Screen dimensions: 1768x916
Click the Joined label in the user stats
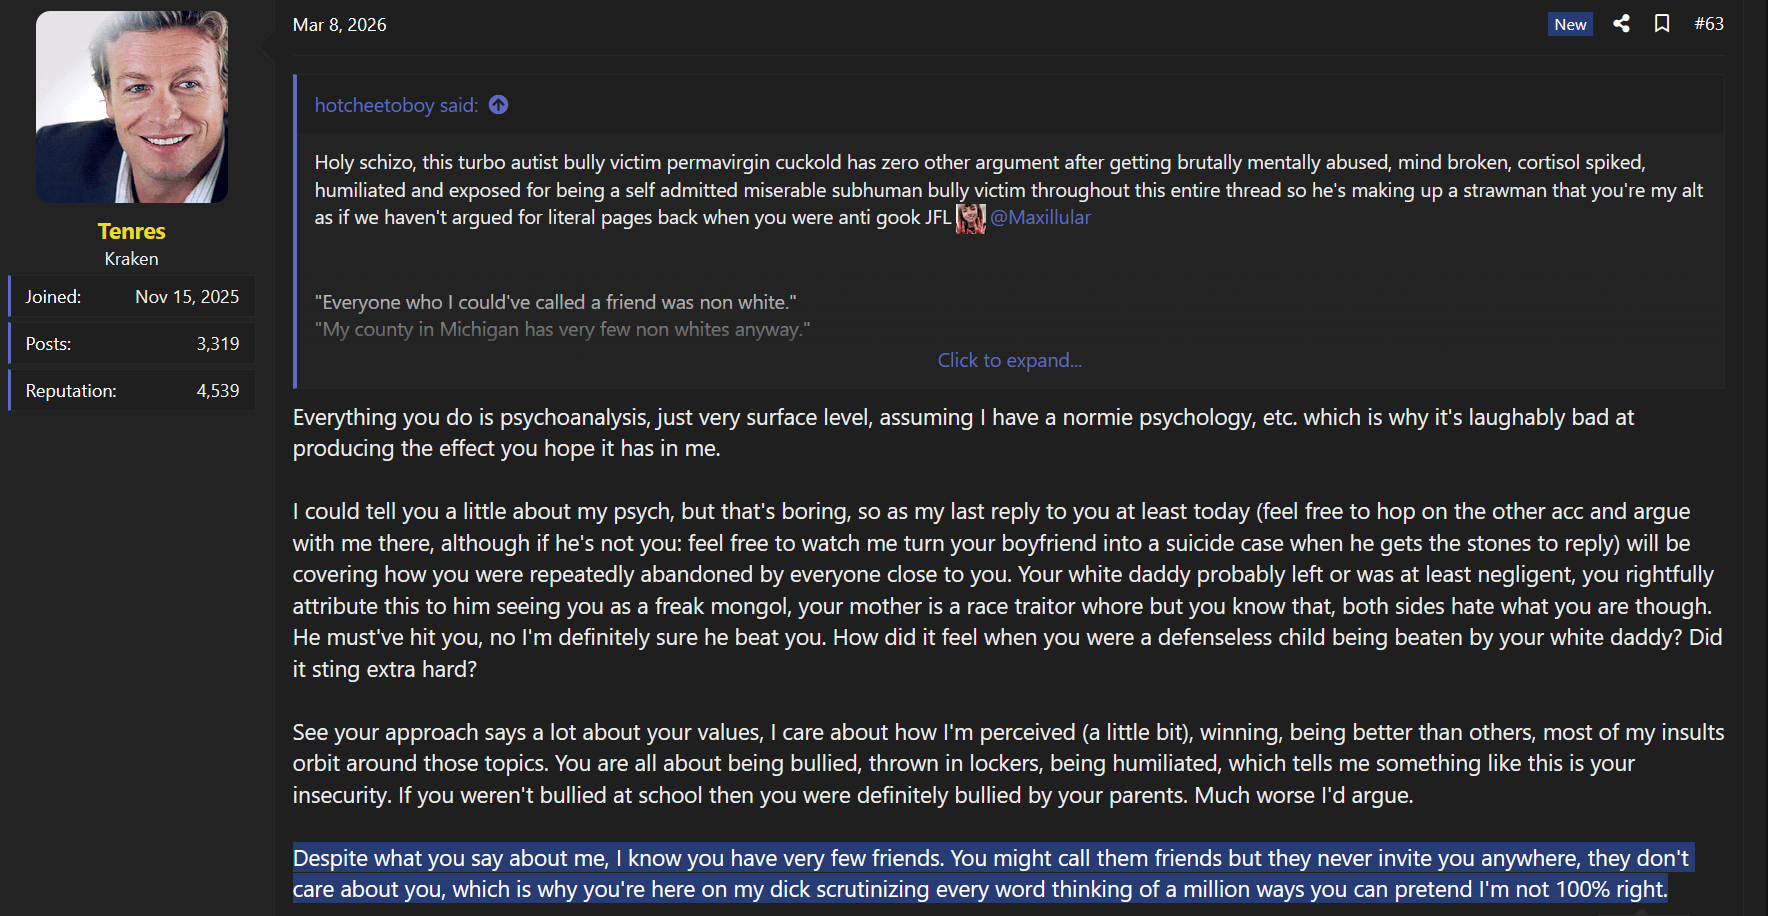(53, 297)
